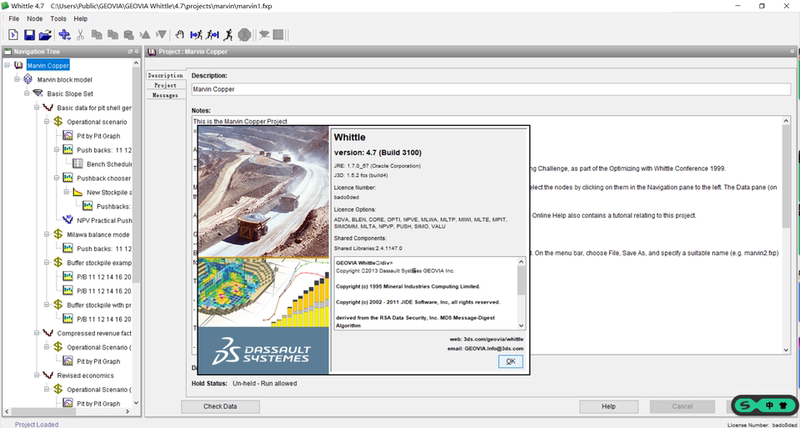The image size is (800, 428).
Task: Open the Node menu
Action: (35, 18)
